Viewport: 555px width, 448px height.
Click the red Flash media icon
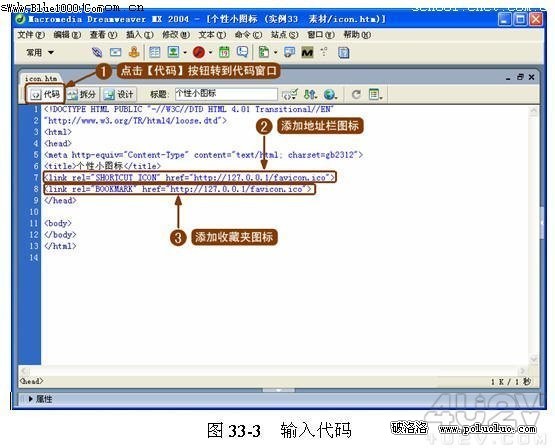199,52
